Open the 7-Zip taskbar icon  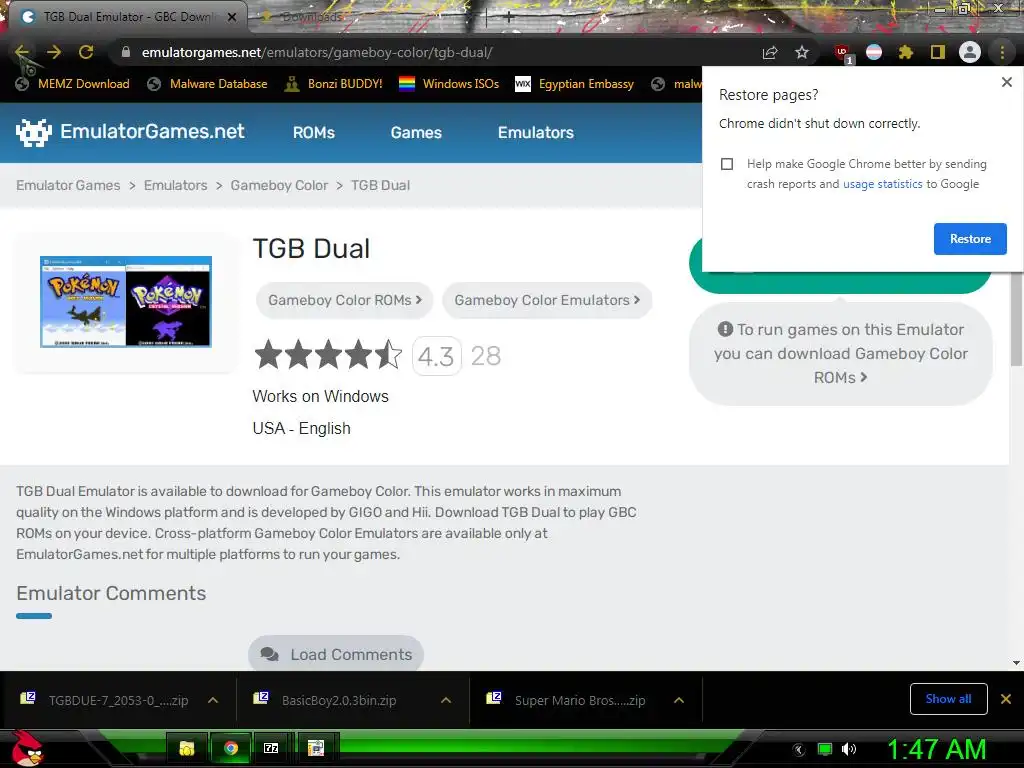pos(271,748)
